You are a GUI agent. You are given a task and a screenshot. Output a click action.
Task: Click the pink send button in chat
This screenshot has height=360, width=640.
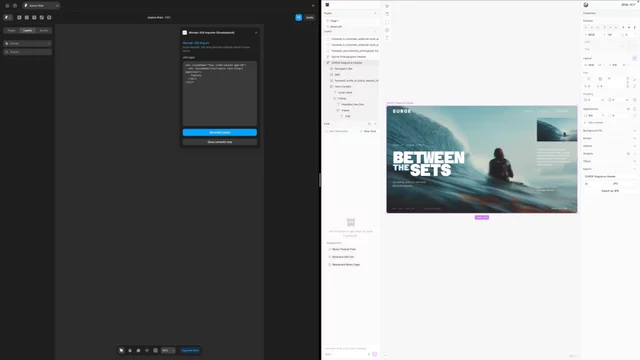375,354
